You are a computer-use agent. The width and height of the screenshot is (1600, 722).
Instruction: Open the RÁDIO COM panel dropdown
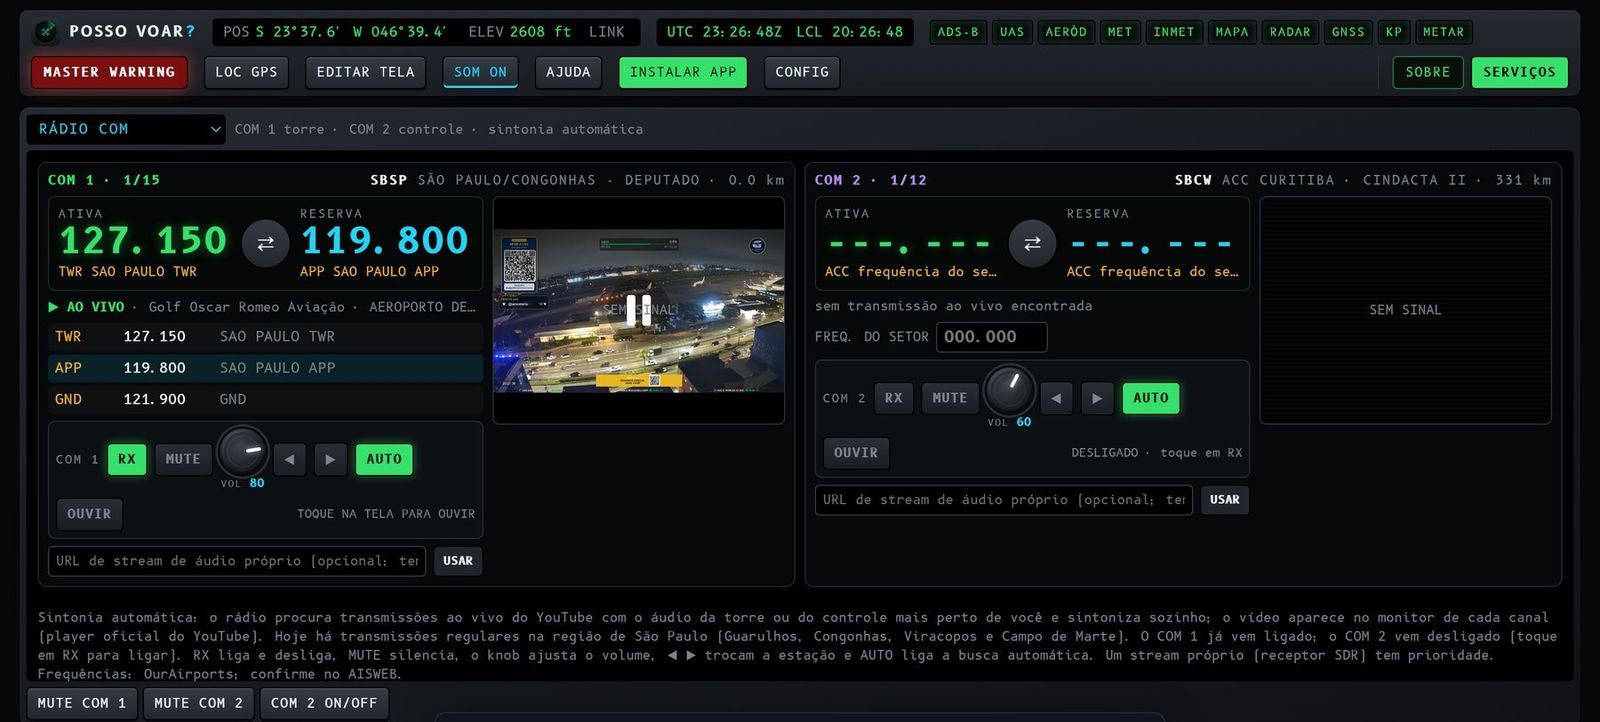126,129
